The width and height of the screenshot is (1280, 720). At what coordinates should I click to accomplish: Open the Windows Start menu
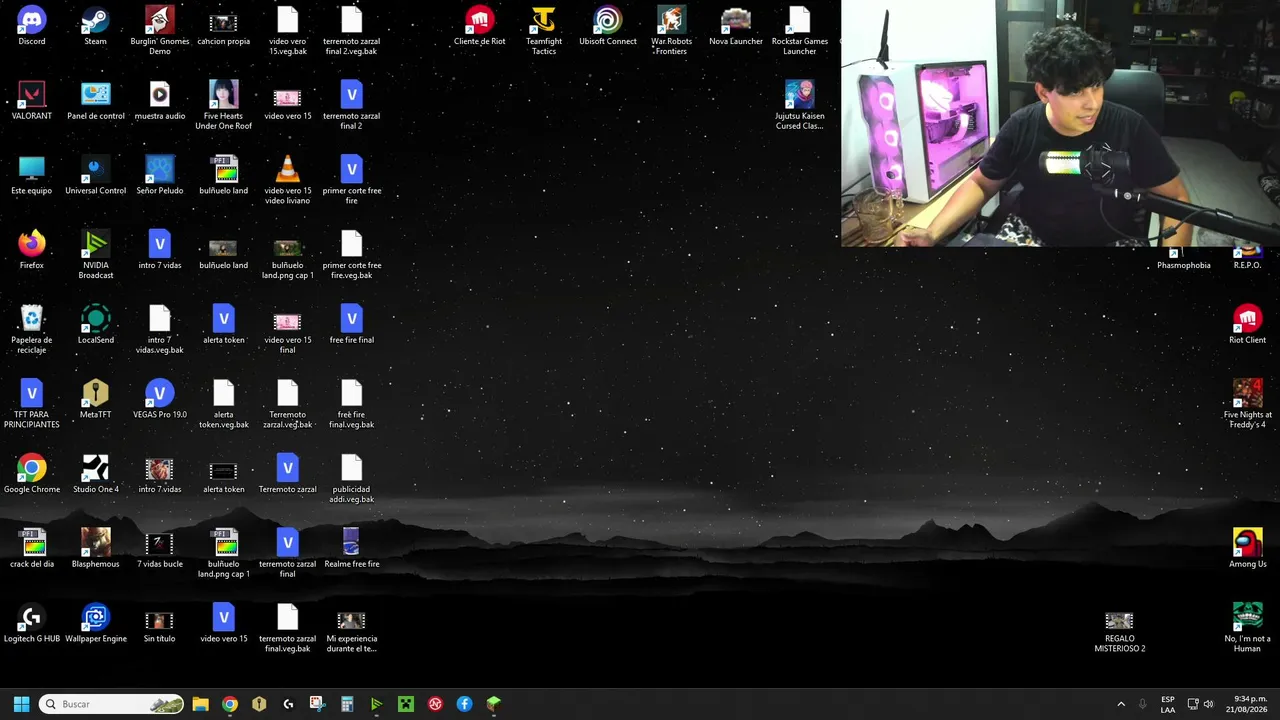click(21, 704)
